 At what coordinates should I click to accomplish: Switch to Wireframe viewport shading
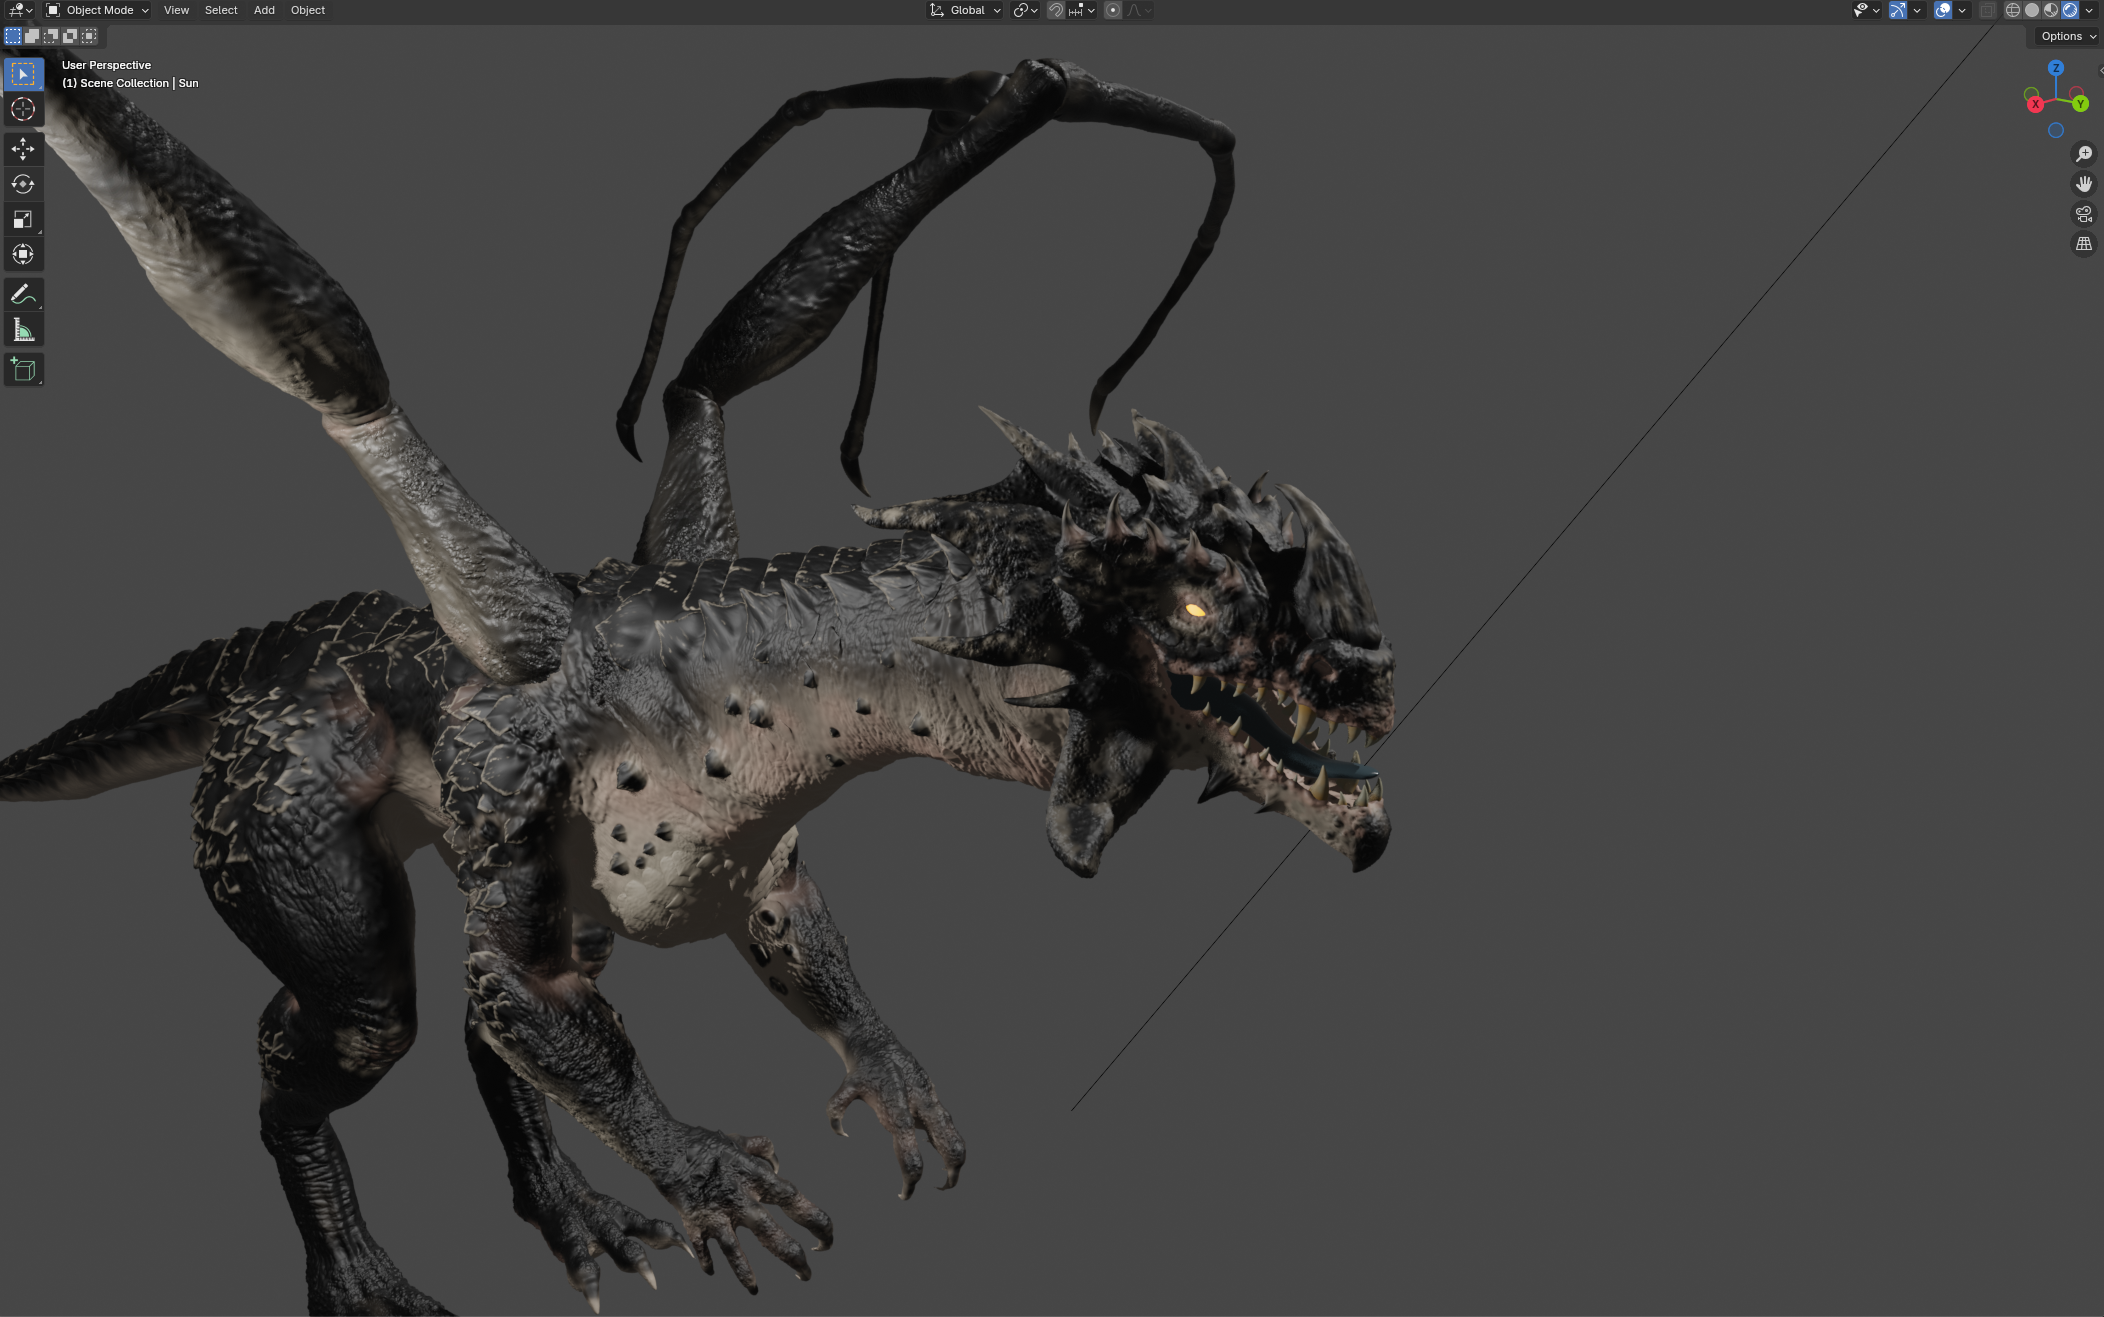click(x=2012, y=10)
